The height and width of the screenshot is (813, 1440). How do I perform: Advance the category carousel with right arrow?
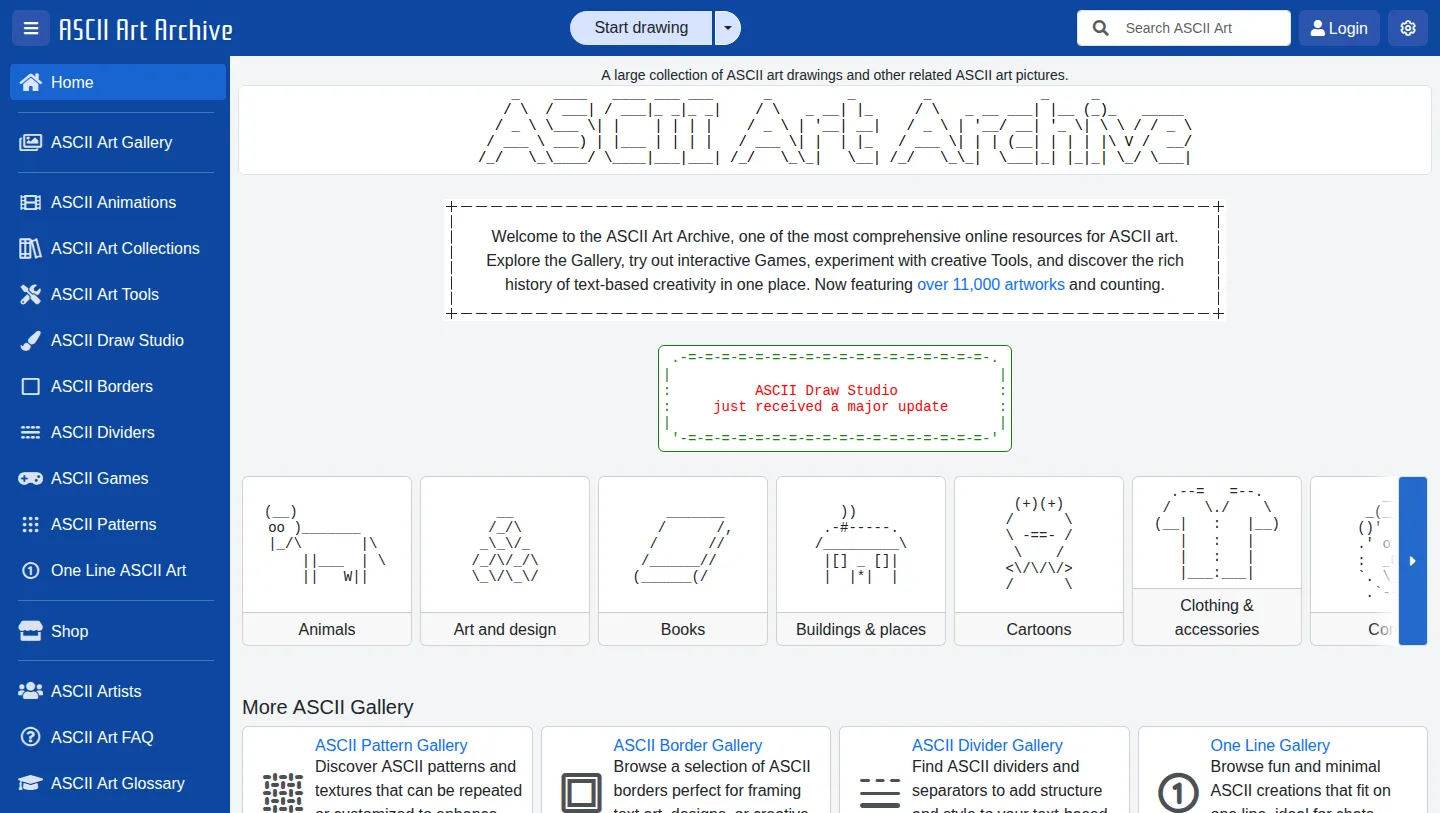1412,561
